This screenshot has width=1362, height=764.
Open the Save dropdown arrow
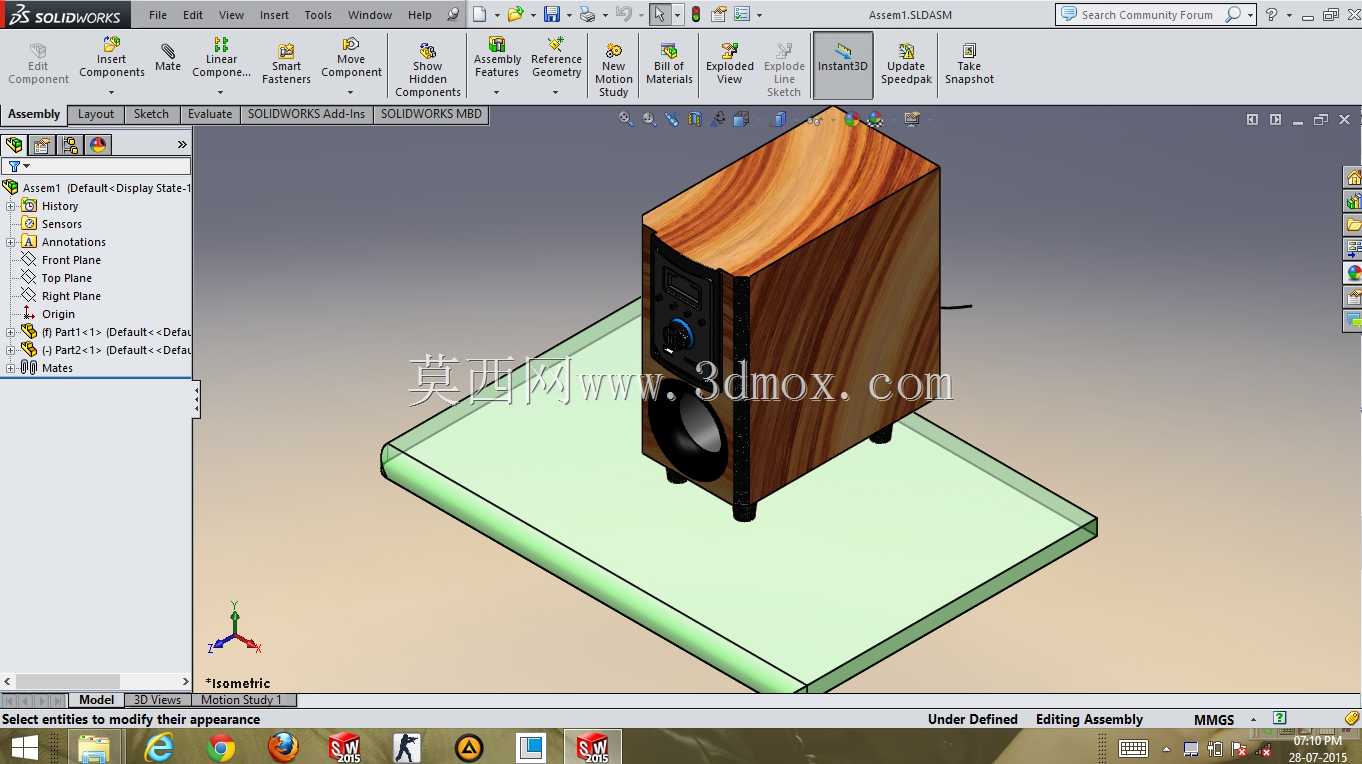[x=569, y=15]
